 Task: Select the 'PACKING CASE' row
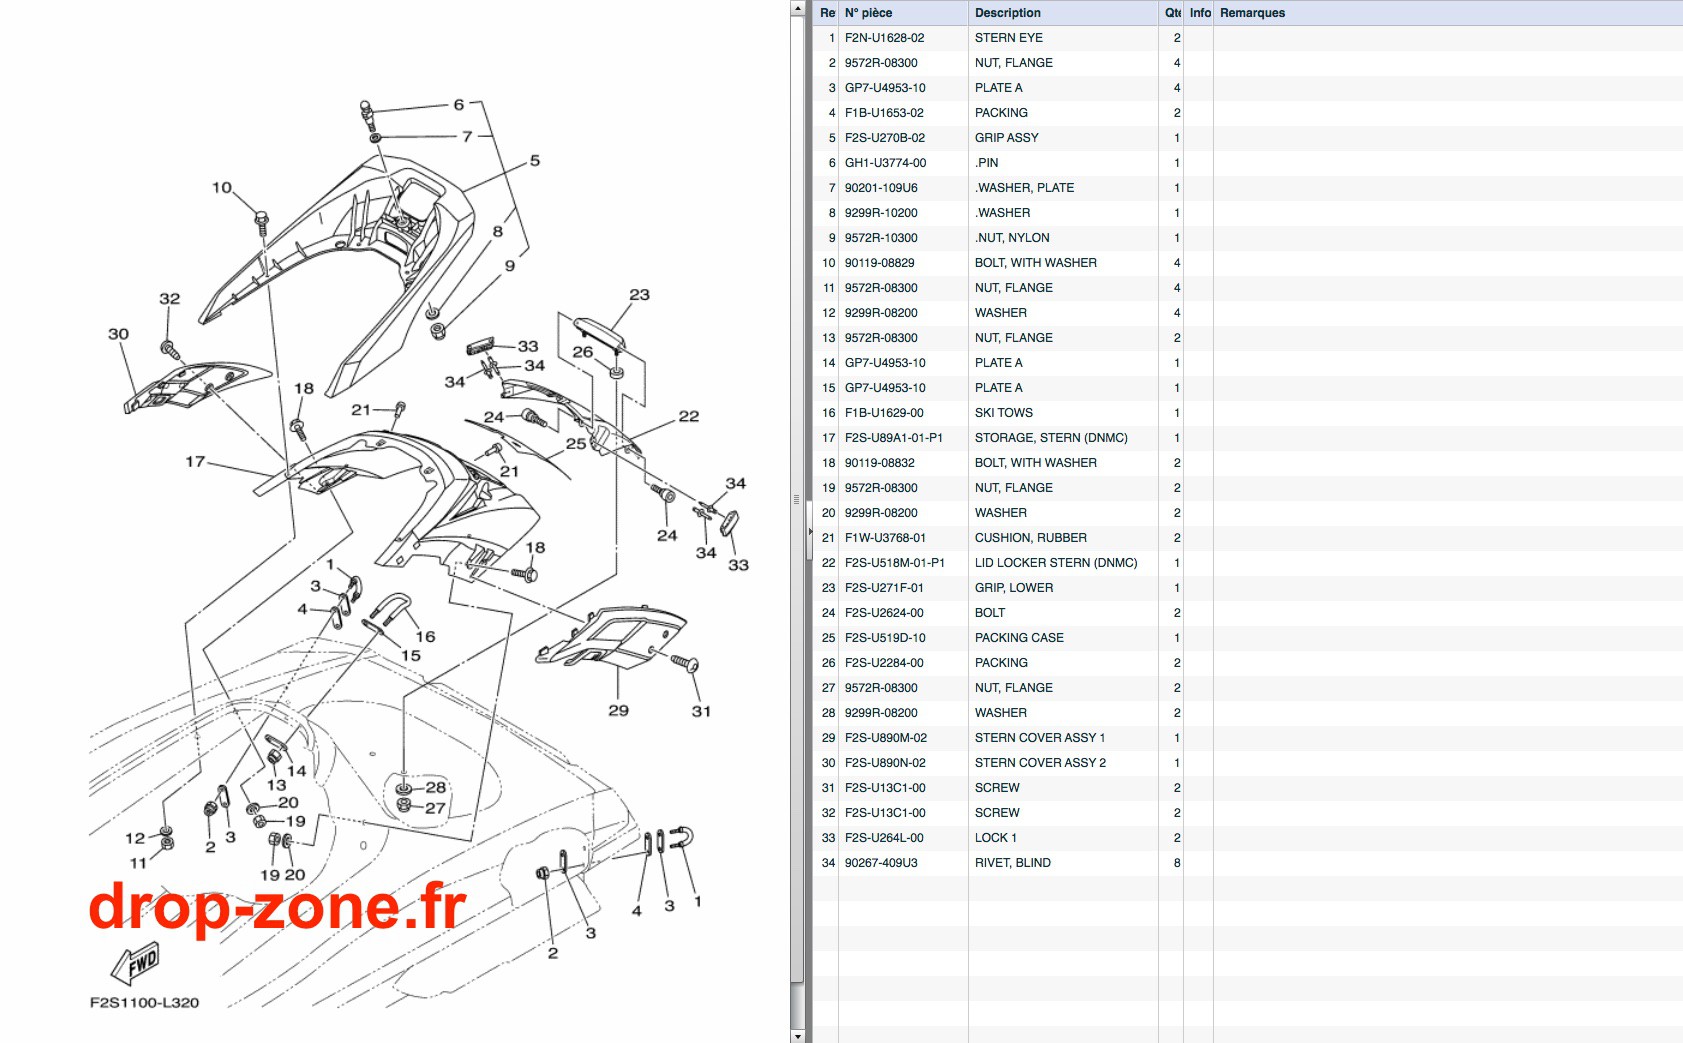click(1248, 638)
